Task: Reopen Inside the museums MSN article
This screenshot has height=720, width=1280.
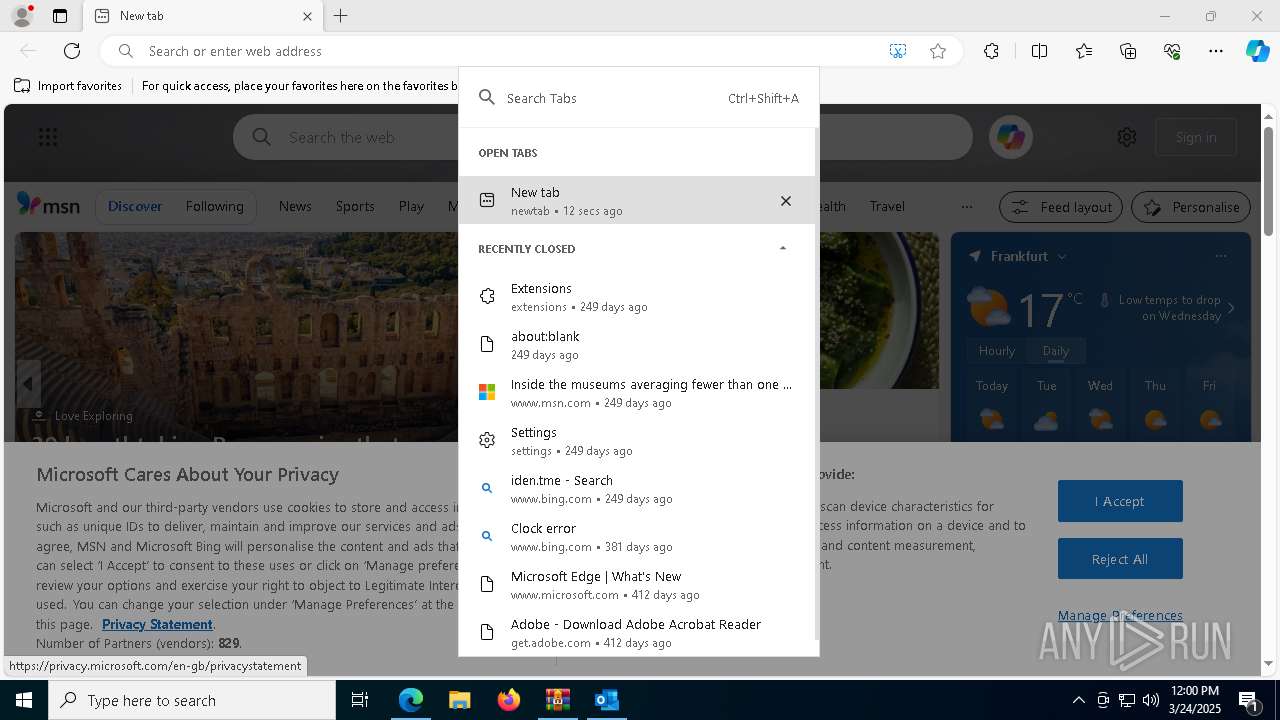Action: coord(637,393)
